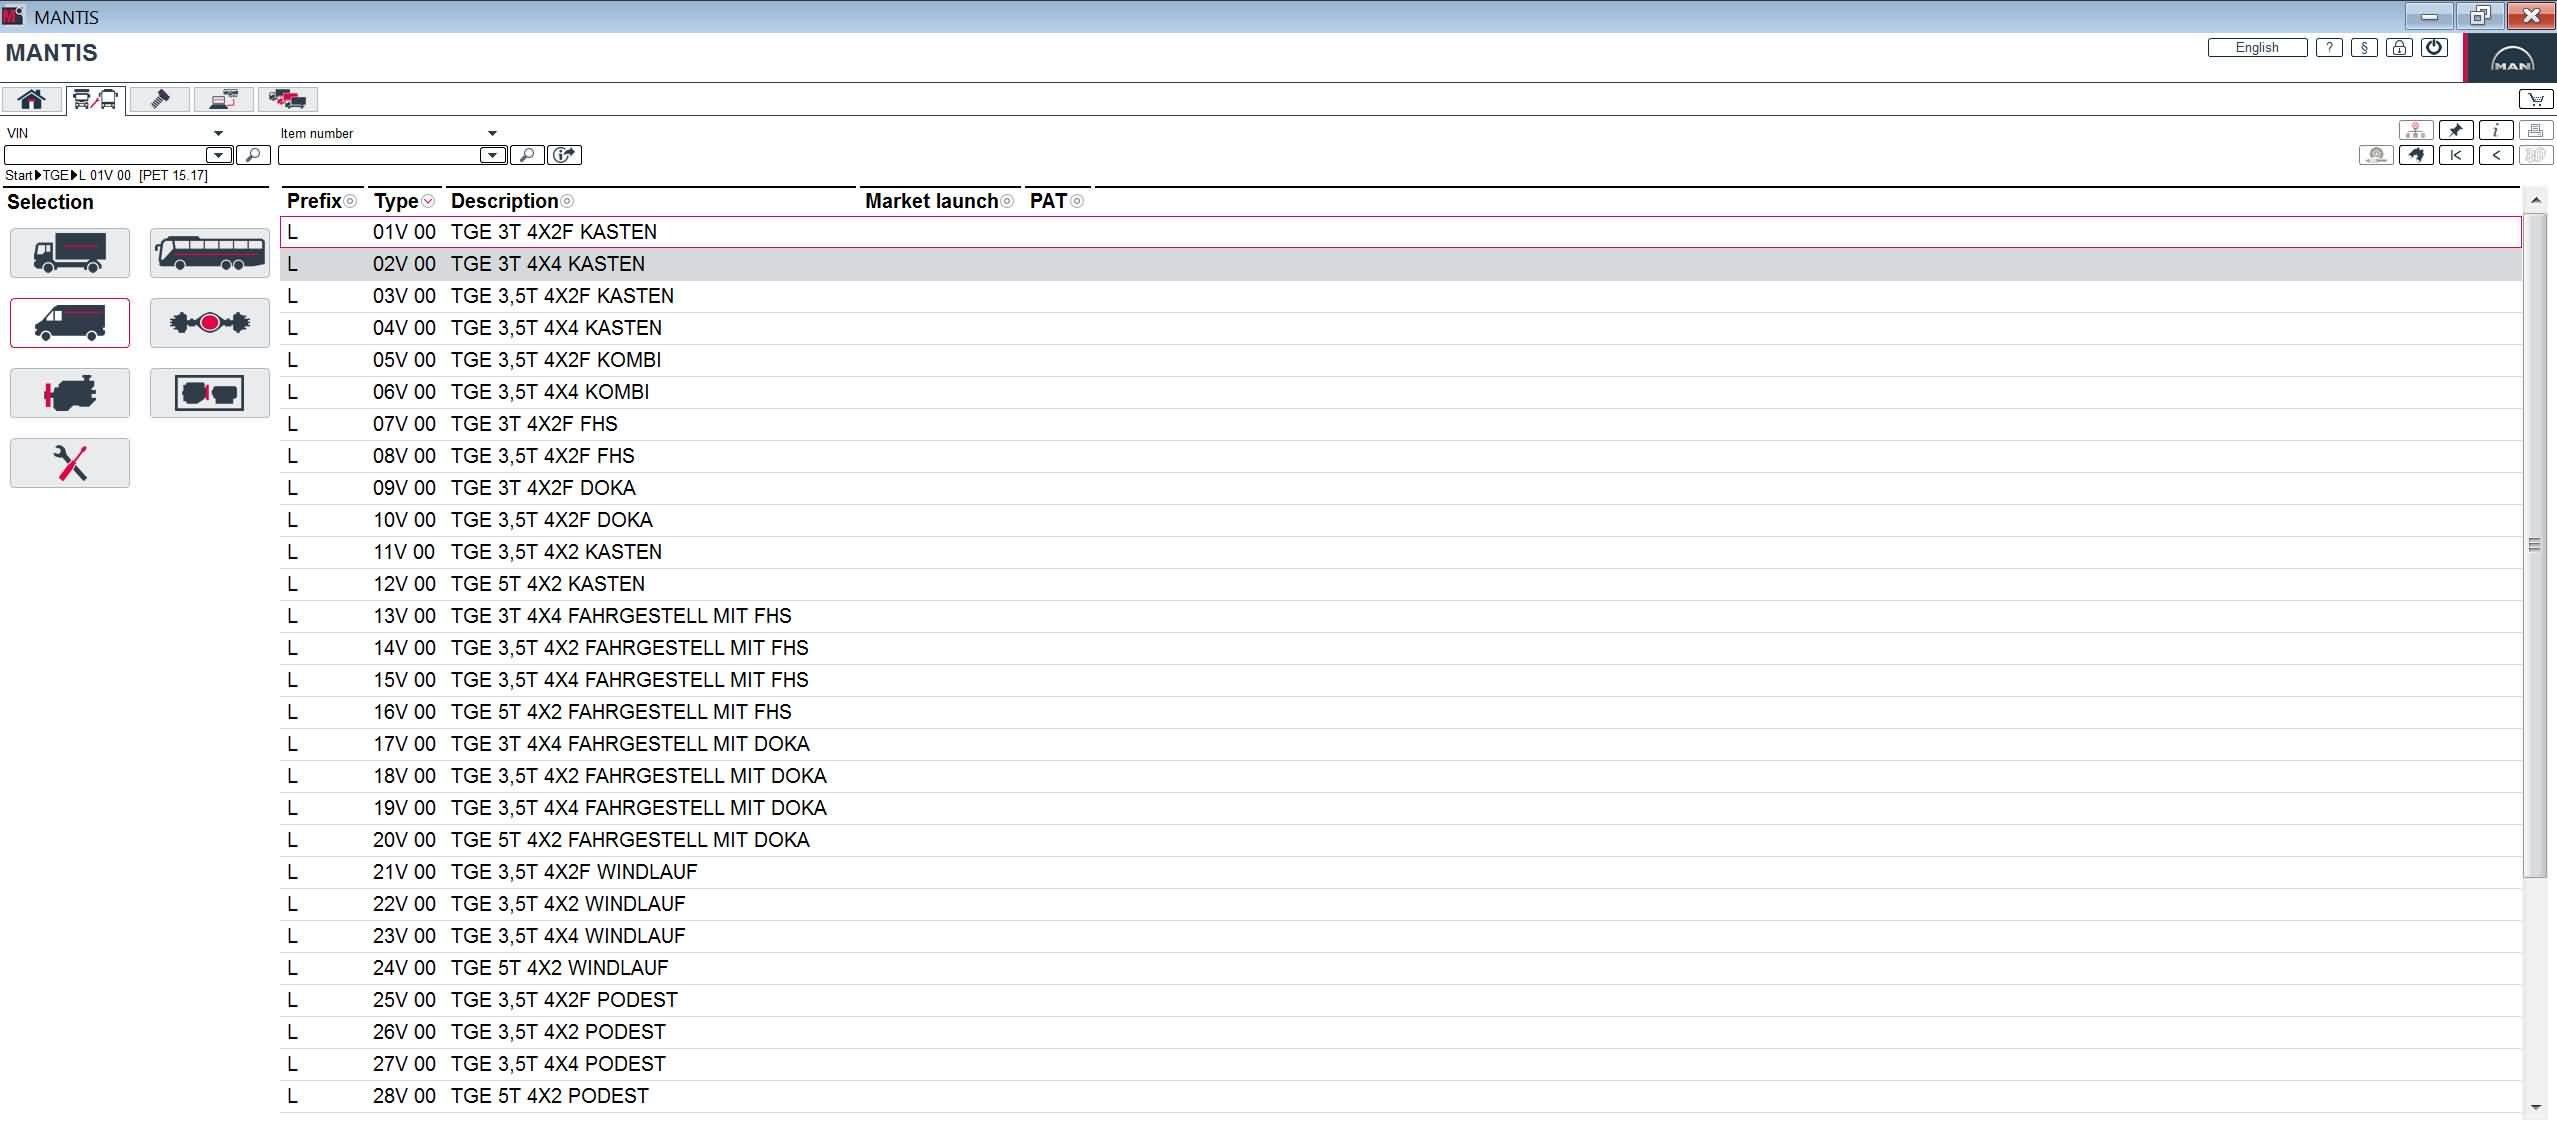The width and height of the screenshot is (2557, 1122).
Task: Toggle sort on the Type column
Action: (x=428, y=201)
